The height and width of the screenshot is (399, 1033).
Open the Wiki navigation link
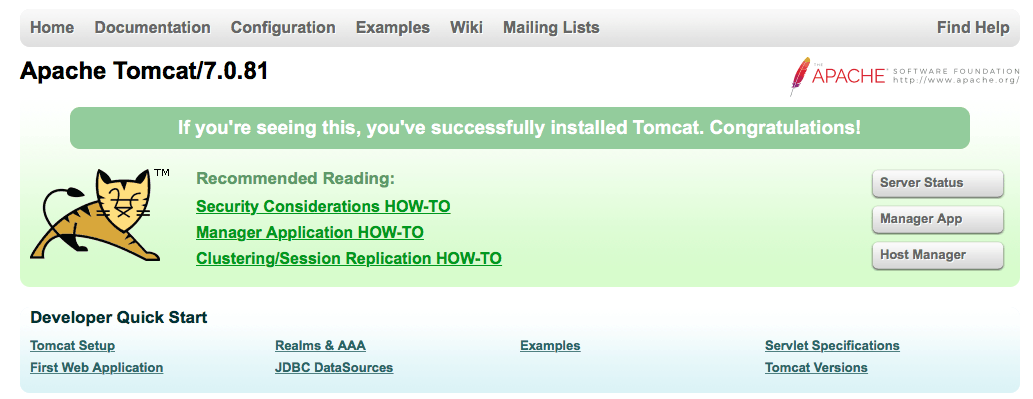pos(466,28)
